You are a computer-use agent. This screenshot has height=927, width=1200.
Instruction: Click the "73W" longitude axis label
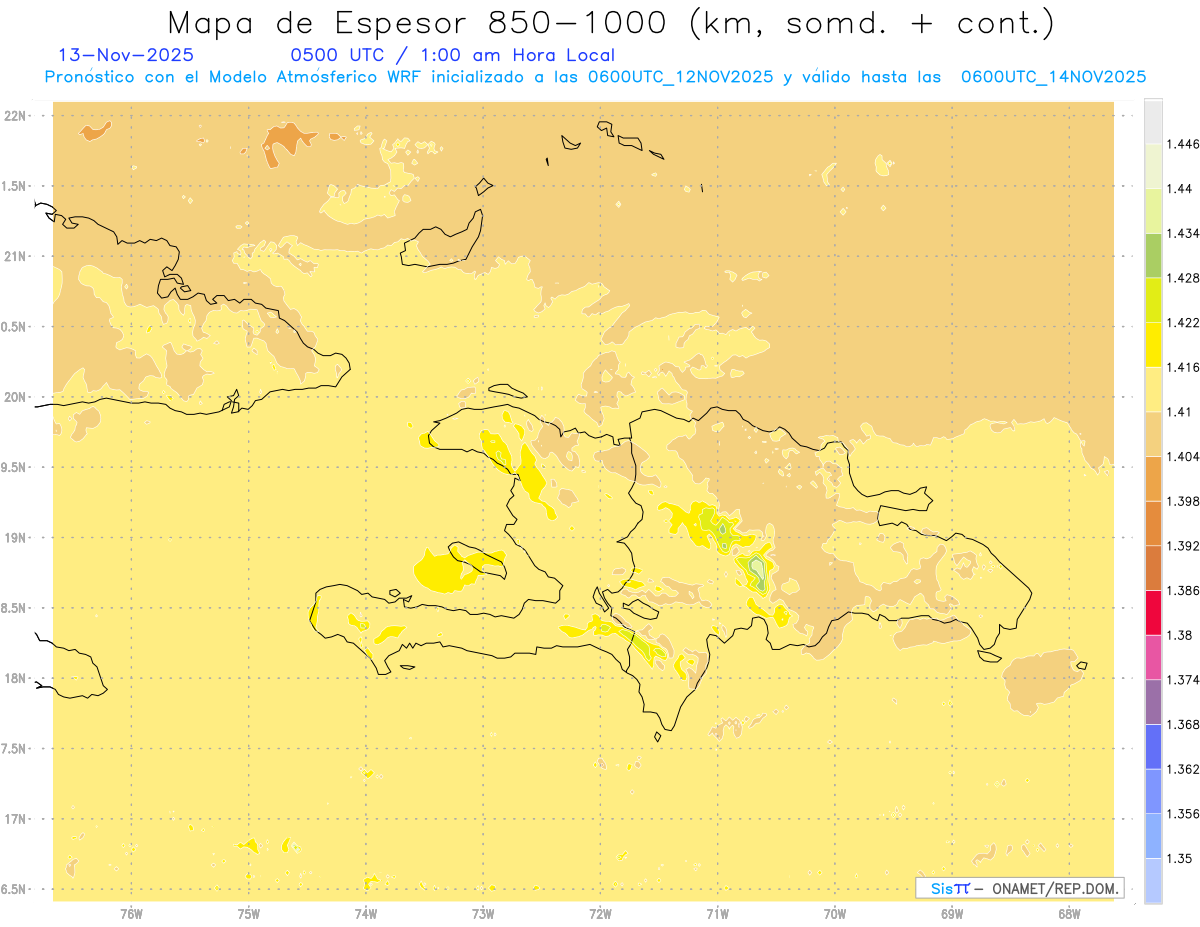(483, 914)
